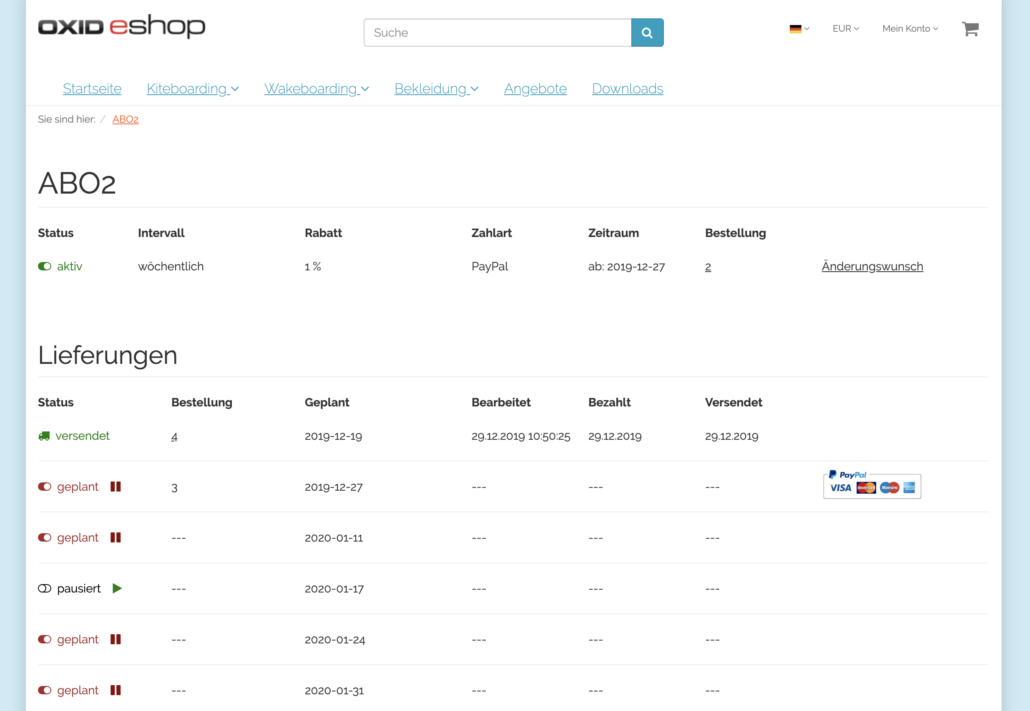Open the Mein Konto dropdown
The height and width of the screenshot is (711, 1030).
tap(909, 29)
